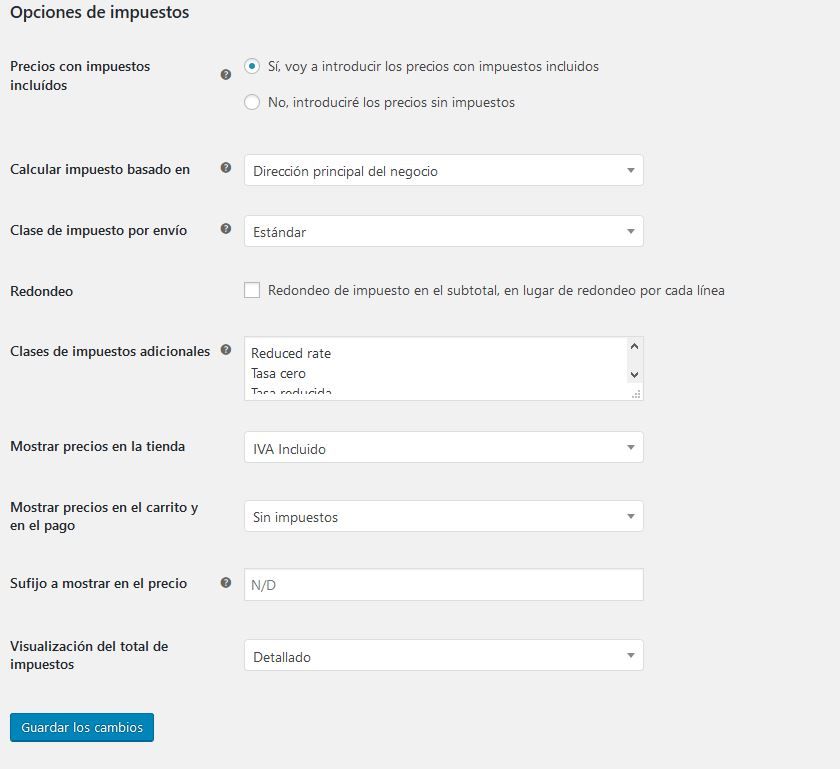Viewport: 840px width, 769px height.
Task: Click help icon beside Sufijo a mostrar en el precio
Action: coord(226,583)
